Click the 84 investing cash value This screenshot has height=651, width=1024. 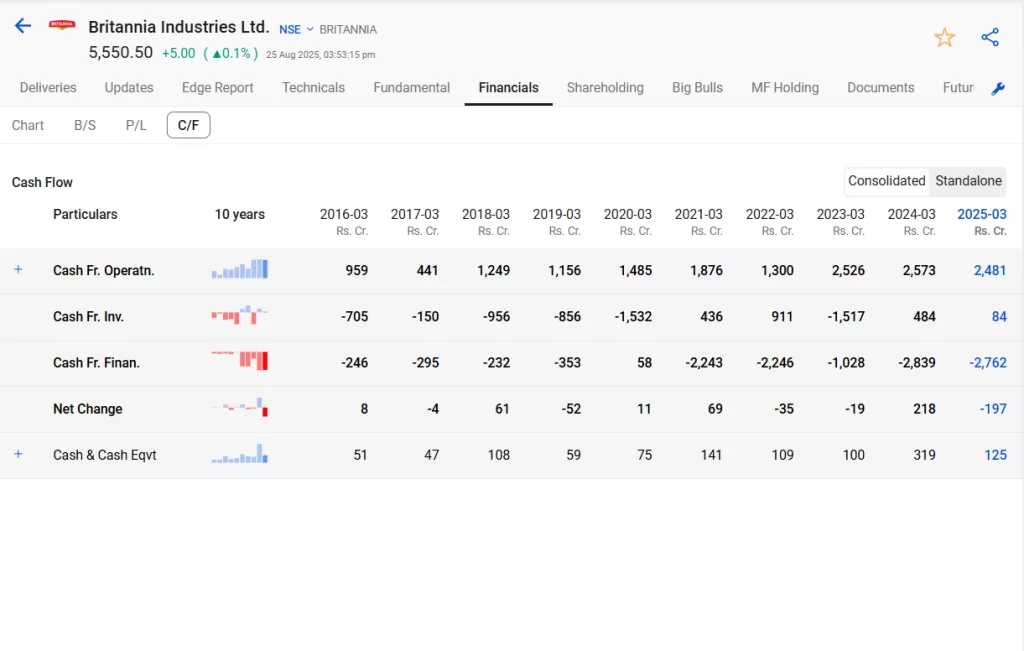pyautogui.click(x=999, y=317)
